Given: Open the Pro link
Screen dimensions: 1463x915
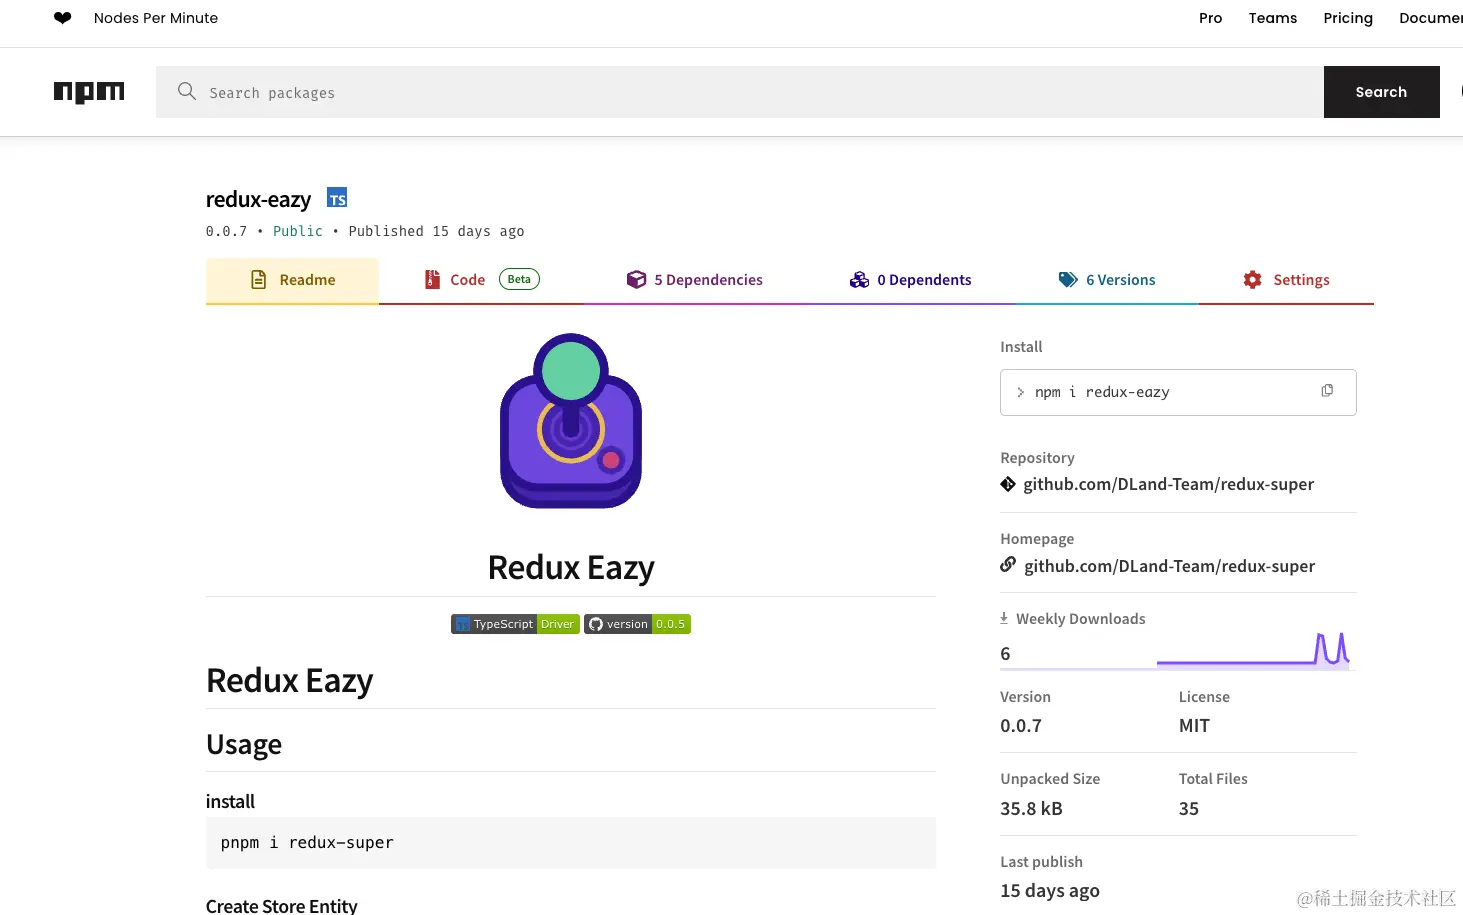Looking at the screenshot, I should 1211,18.
